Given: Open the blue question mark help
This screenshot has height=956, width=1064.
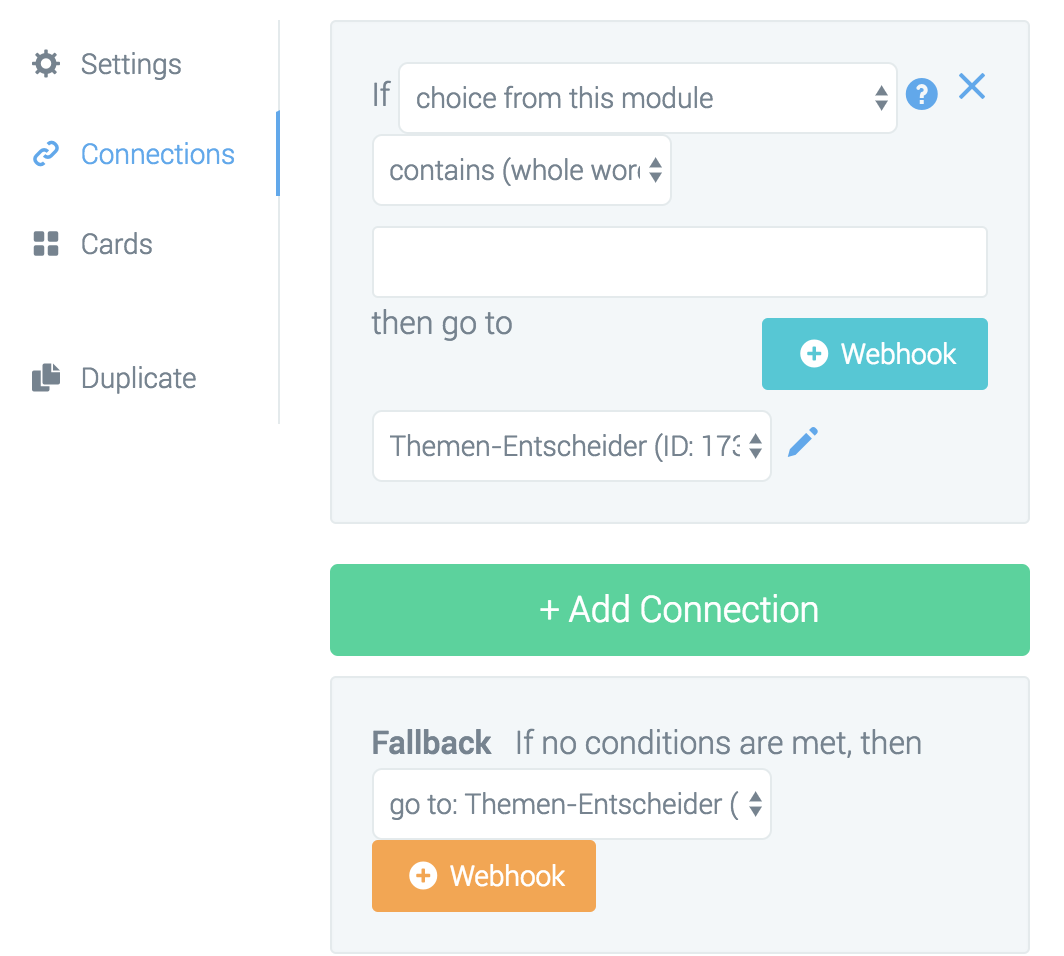Looking at the screenshot, I should (x=922, y=94).
